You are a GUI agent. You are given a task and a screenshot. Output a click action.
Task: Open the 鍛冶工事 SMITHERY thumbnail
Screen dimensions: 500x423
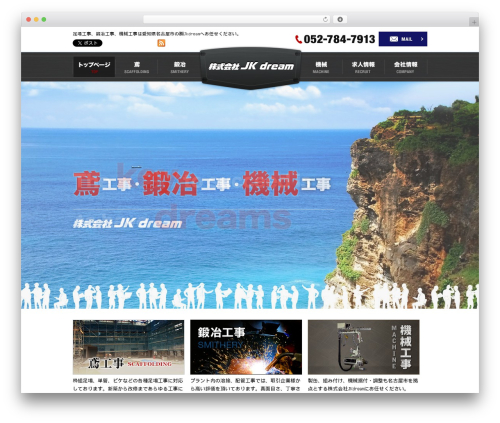click(x=246, y=347)
